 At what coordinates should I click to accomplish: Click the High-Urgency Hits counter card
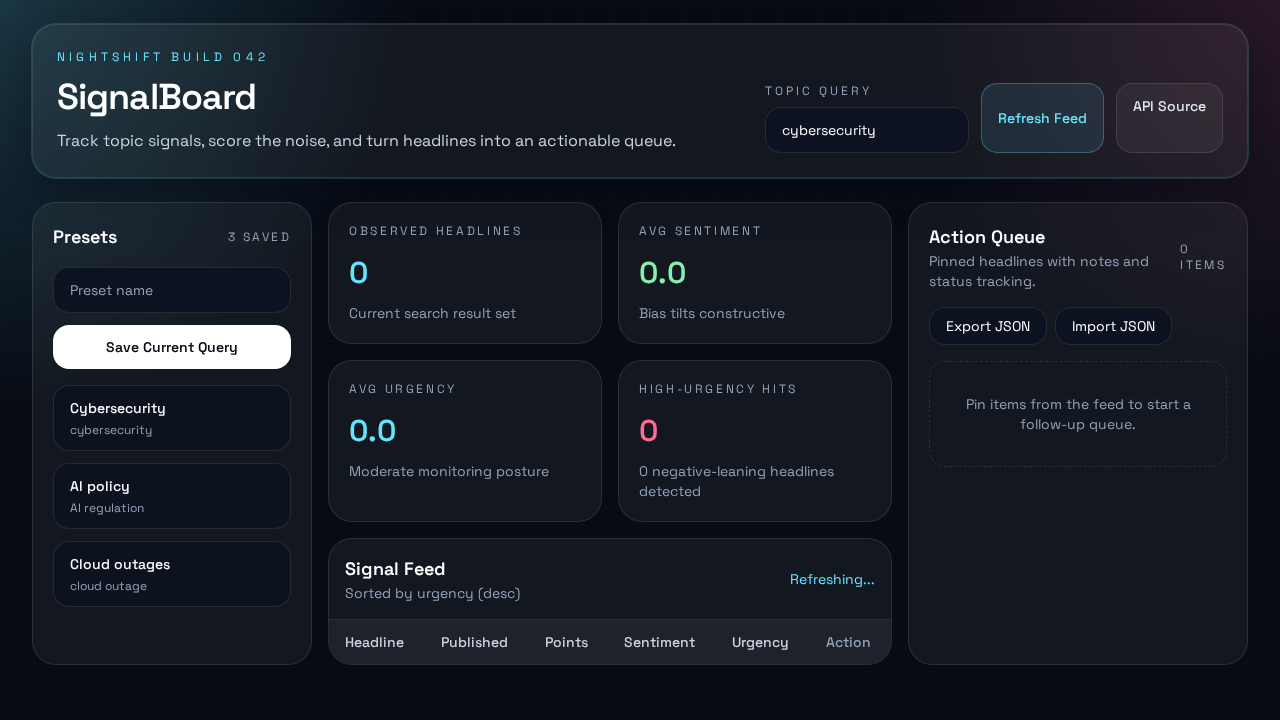pyautogui.click(x=754, y=440)
